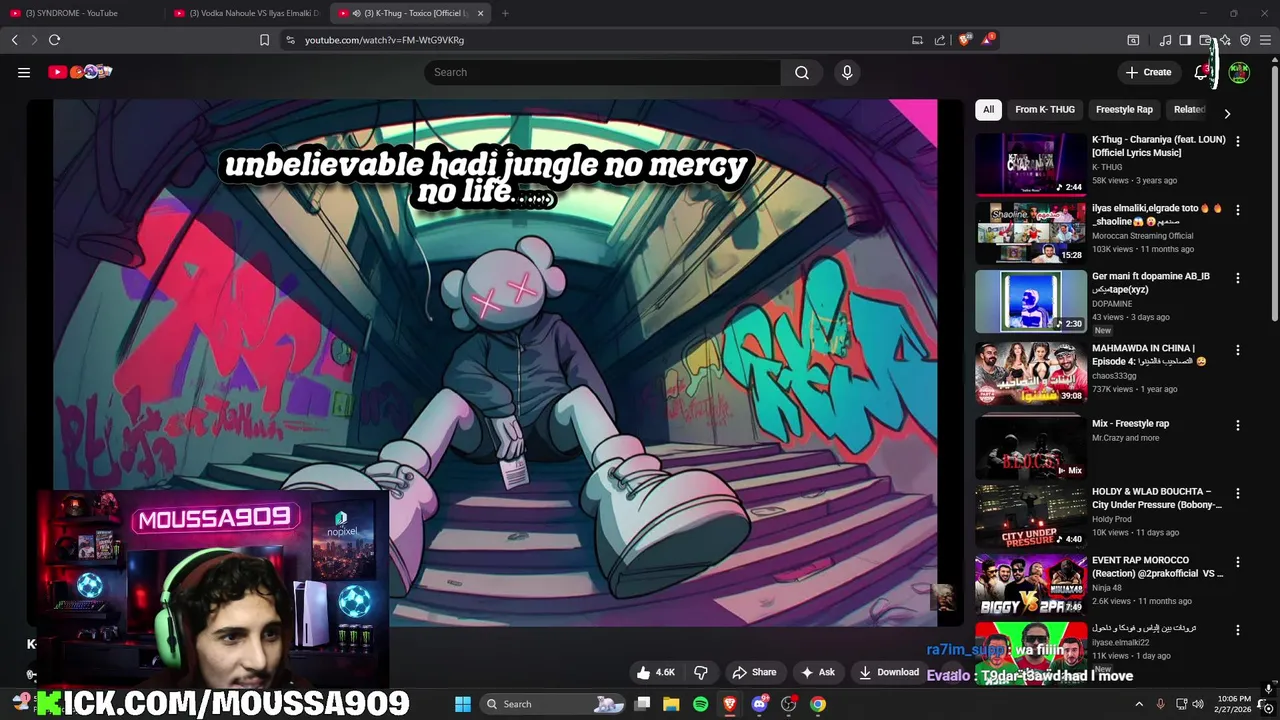Screen dimensions: 1280x720
Task: Open the Brave Rewards triangle icon
Action: pyautogui.click(x=988, y=40)
